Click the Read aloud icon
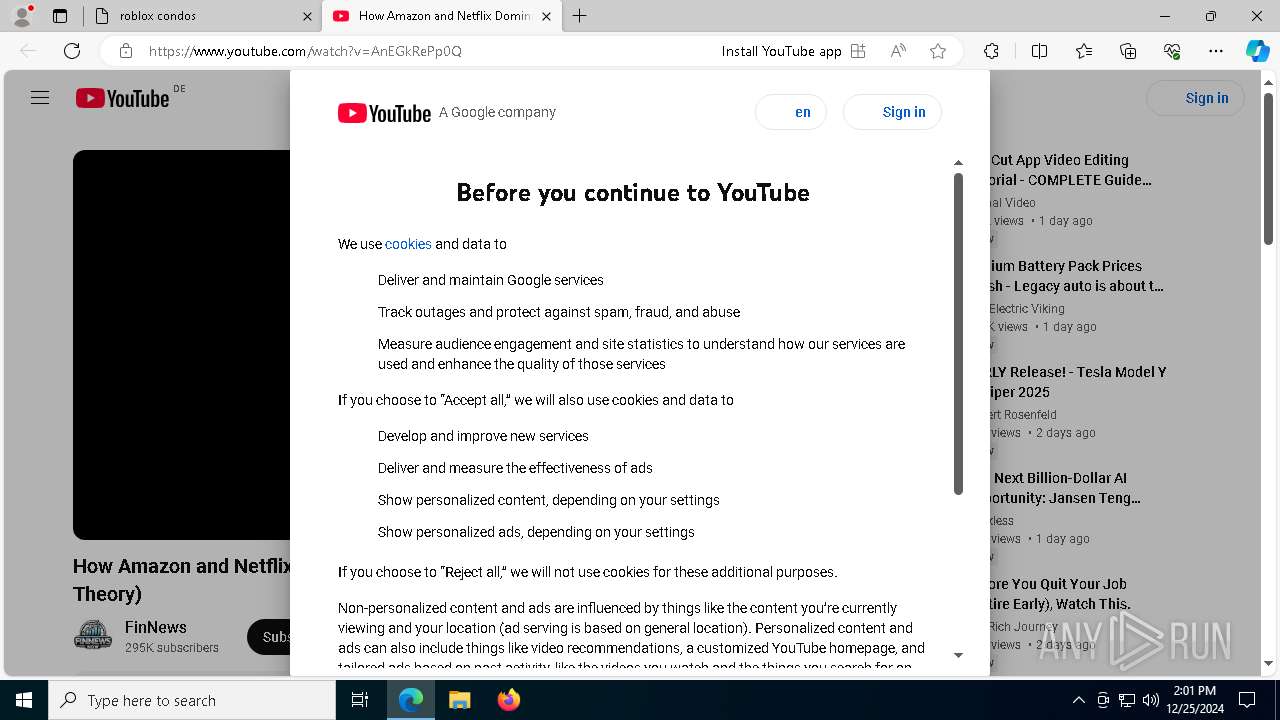Viewport: 1280px width, 720px height. (x=898, y=51)
